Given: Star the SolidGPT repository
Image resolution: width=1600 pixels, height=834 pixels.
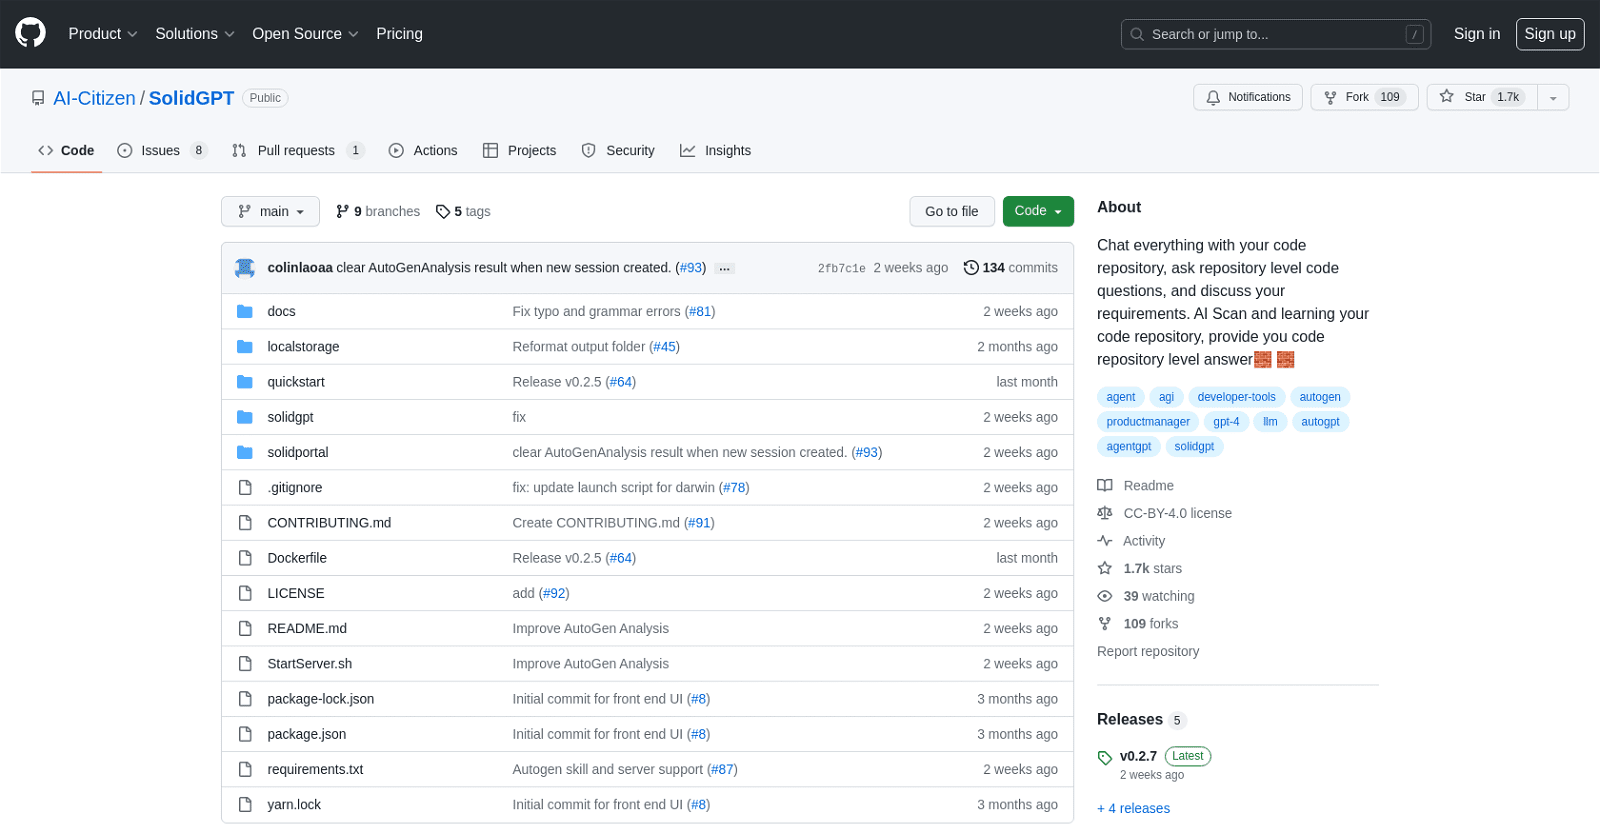Looking at the screenshot, I should 1481,97.
